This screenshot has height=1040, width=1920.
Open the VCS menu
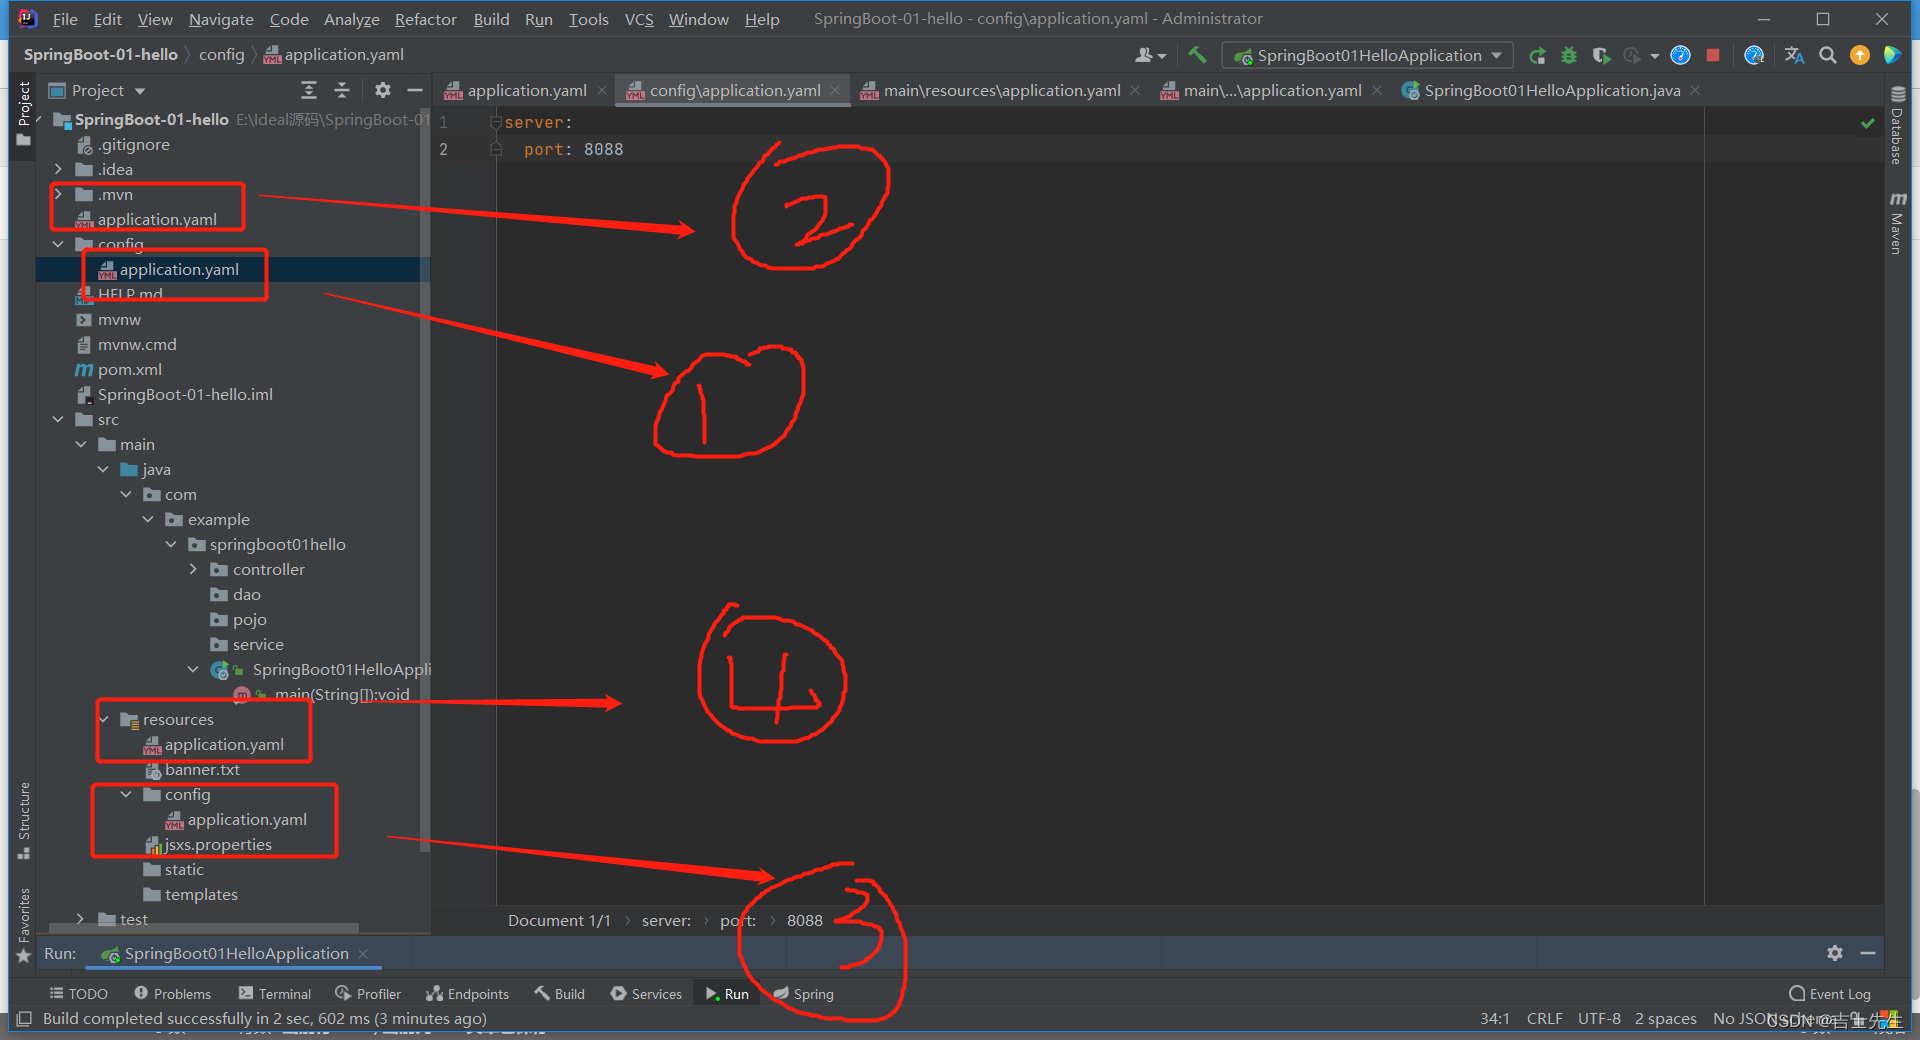pos(639,19)
